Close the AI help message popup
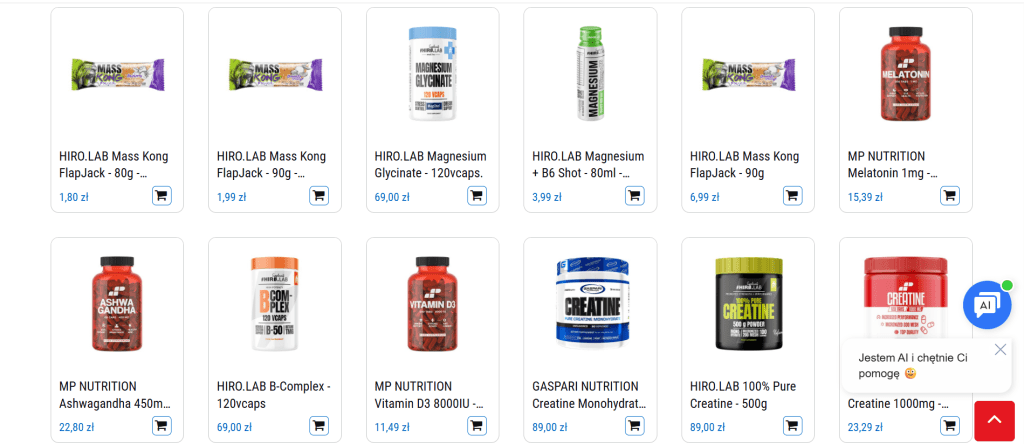Image resolution: width=1024 pixels, height=444 pixels. [x=1000, y=350]
